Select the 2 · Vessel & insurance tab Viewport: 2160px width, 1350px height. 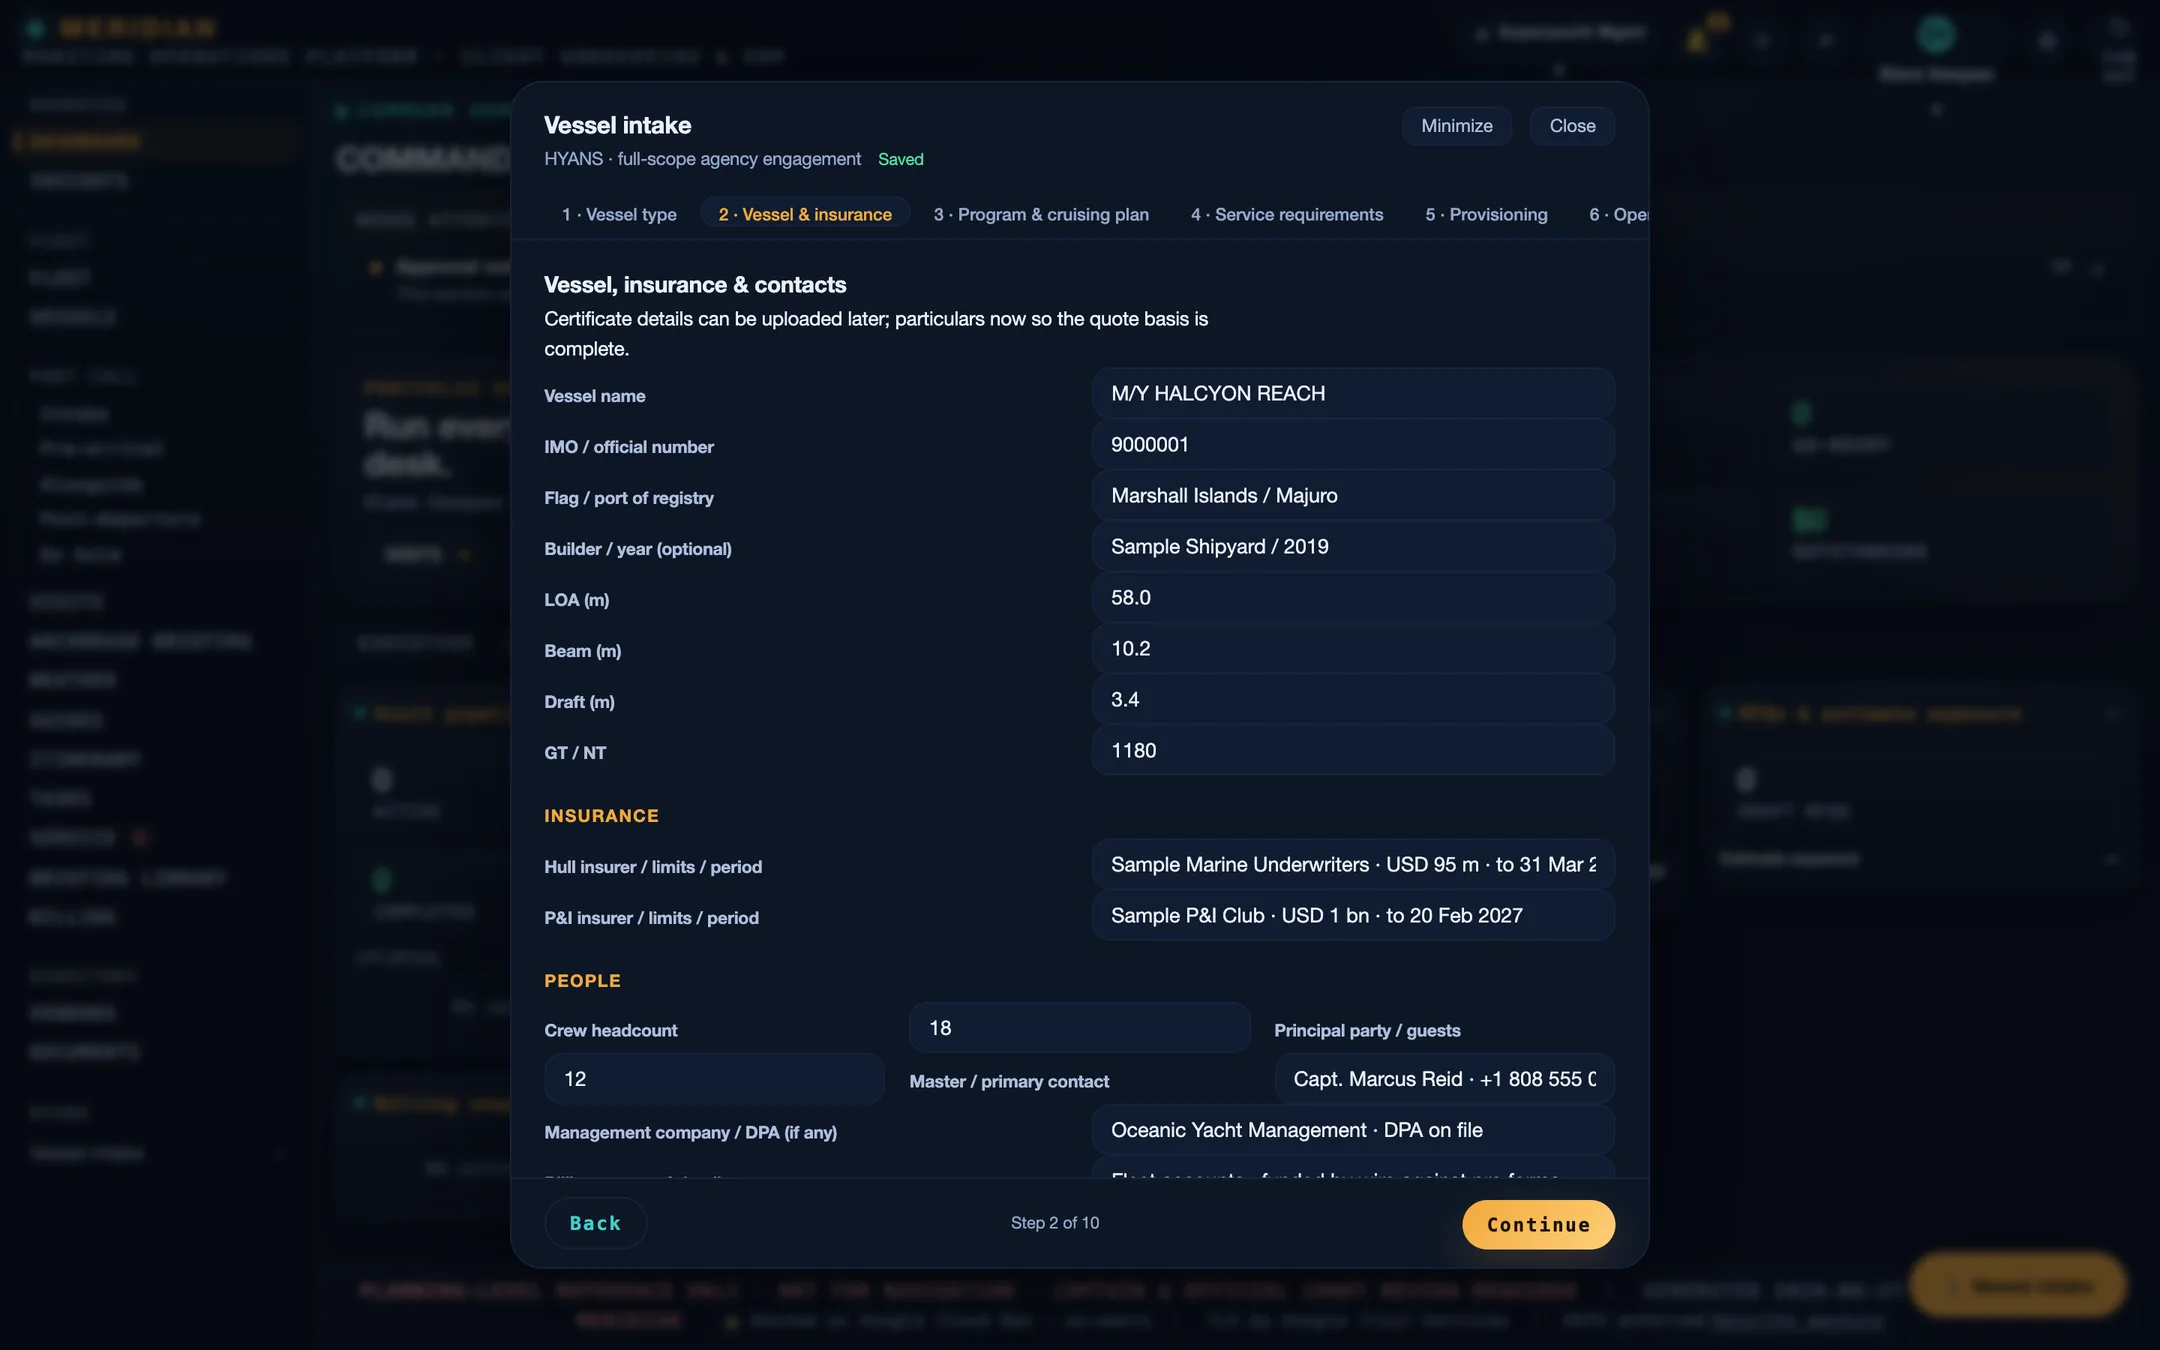[x=805, y=214]
